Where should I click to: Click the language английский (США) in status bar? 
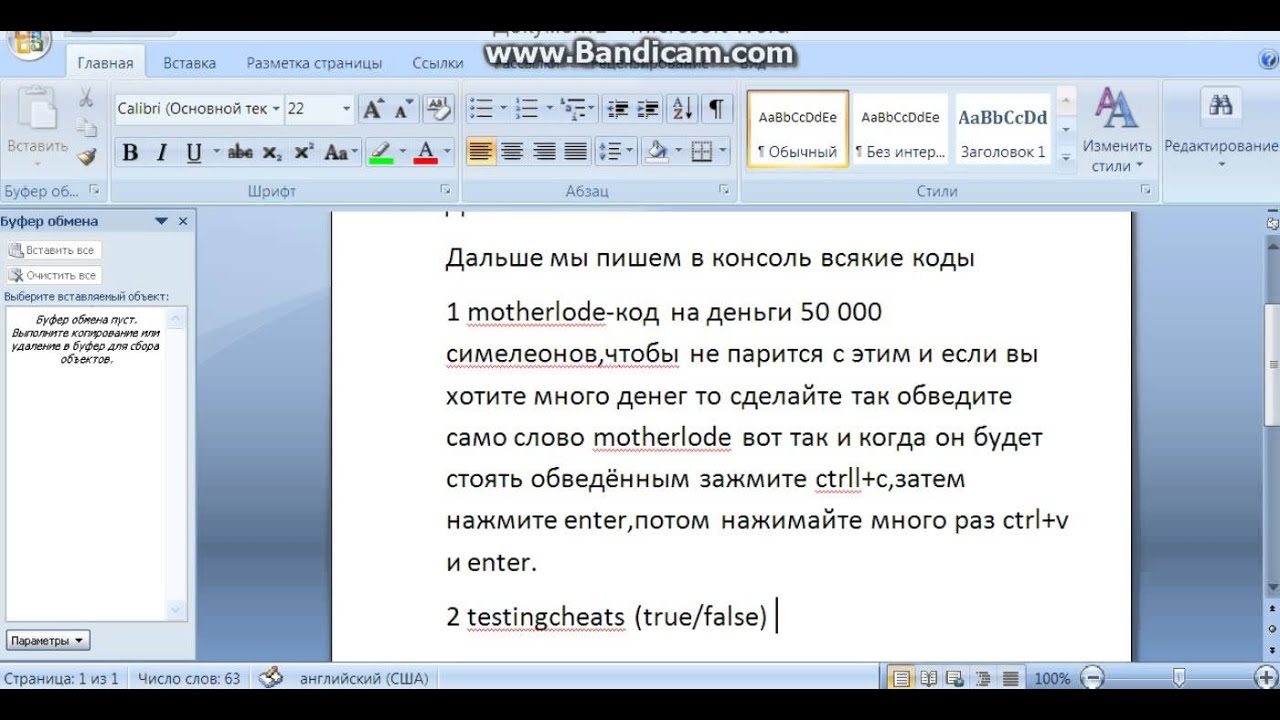(x=363, y=678)
